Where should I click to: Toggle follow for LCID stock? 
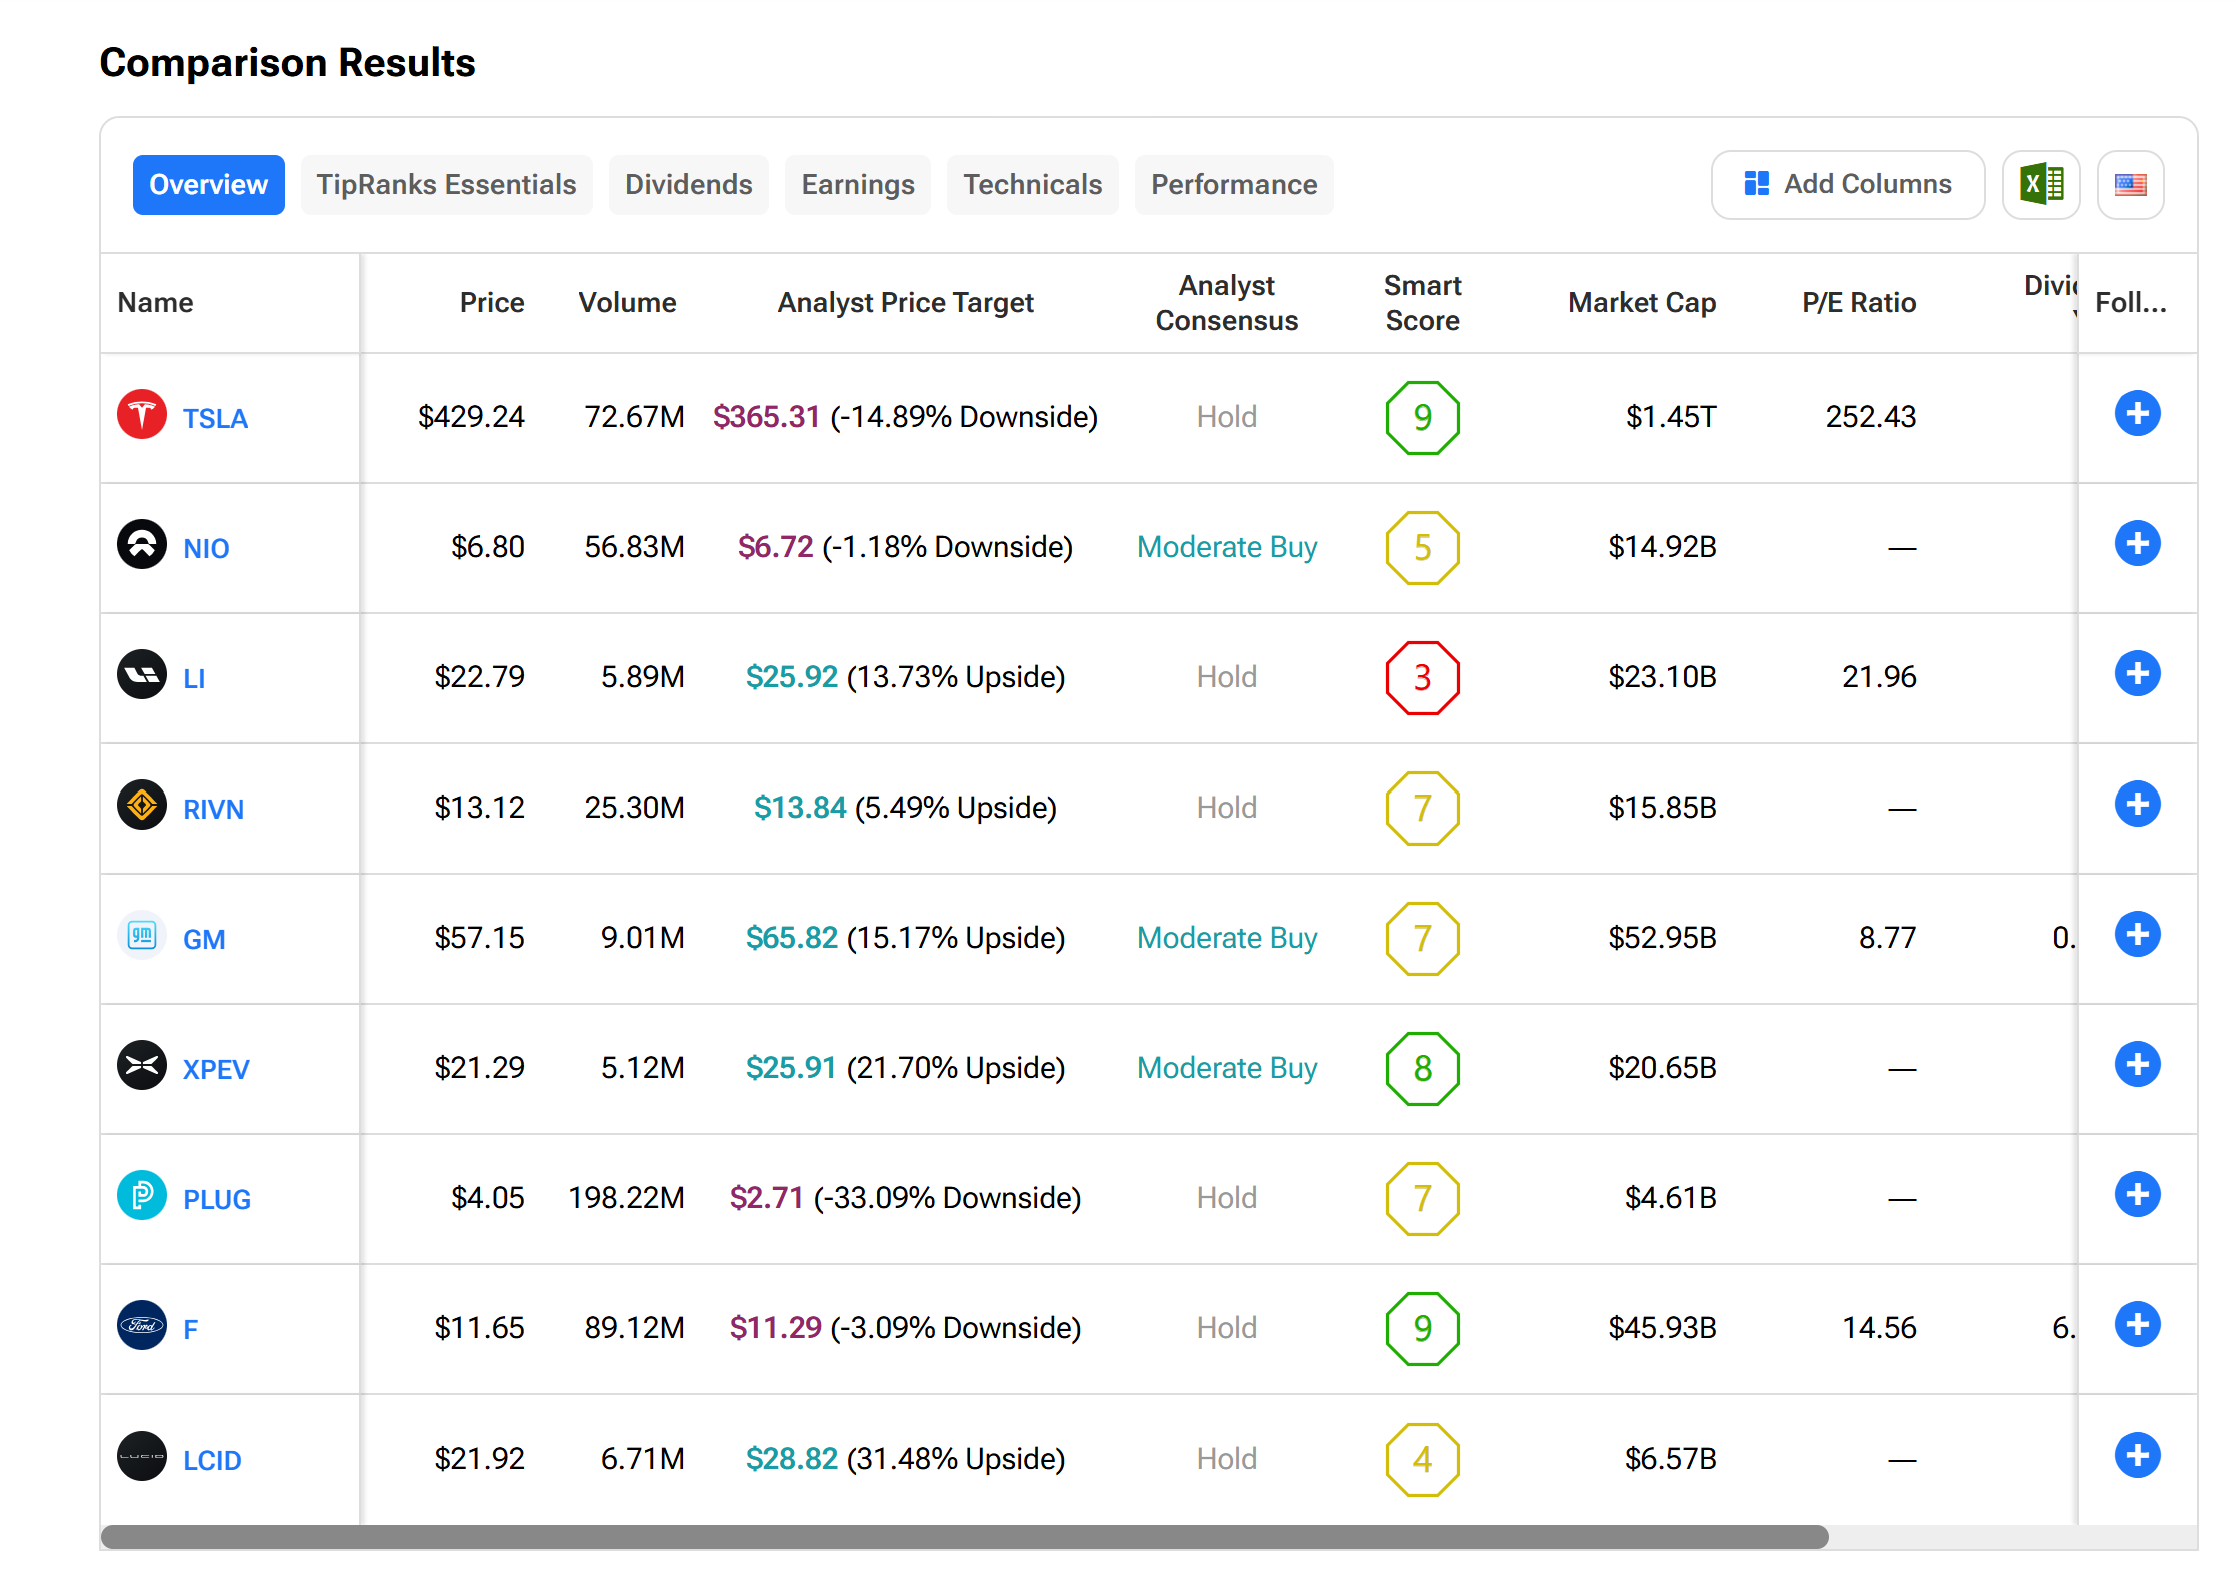[x=2137, y=1456]
